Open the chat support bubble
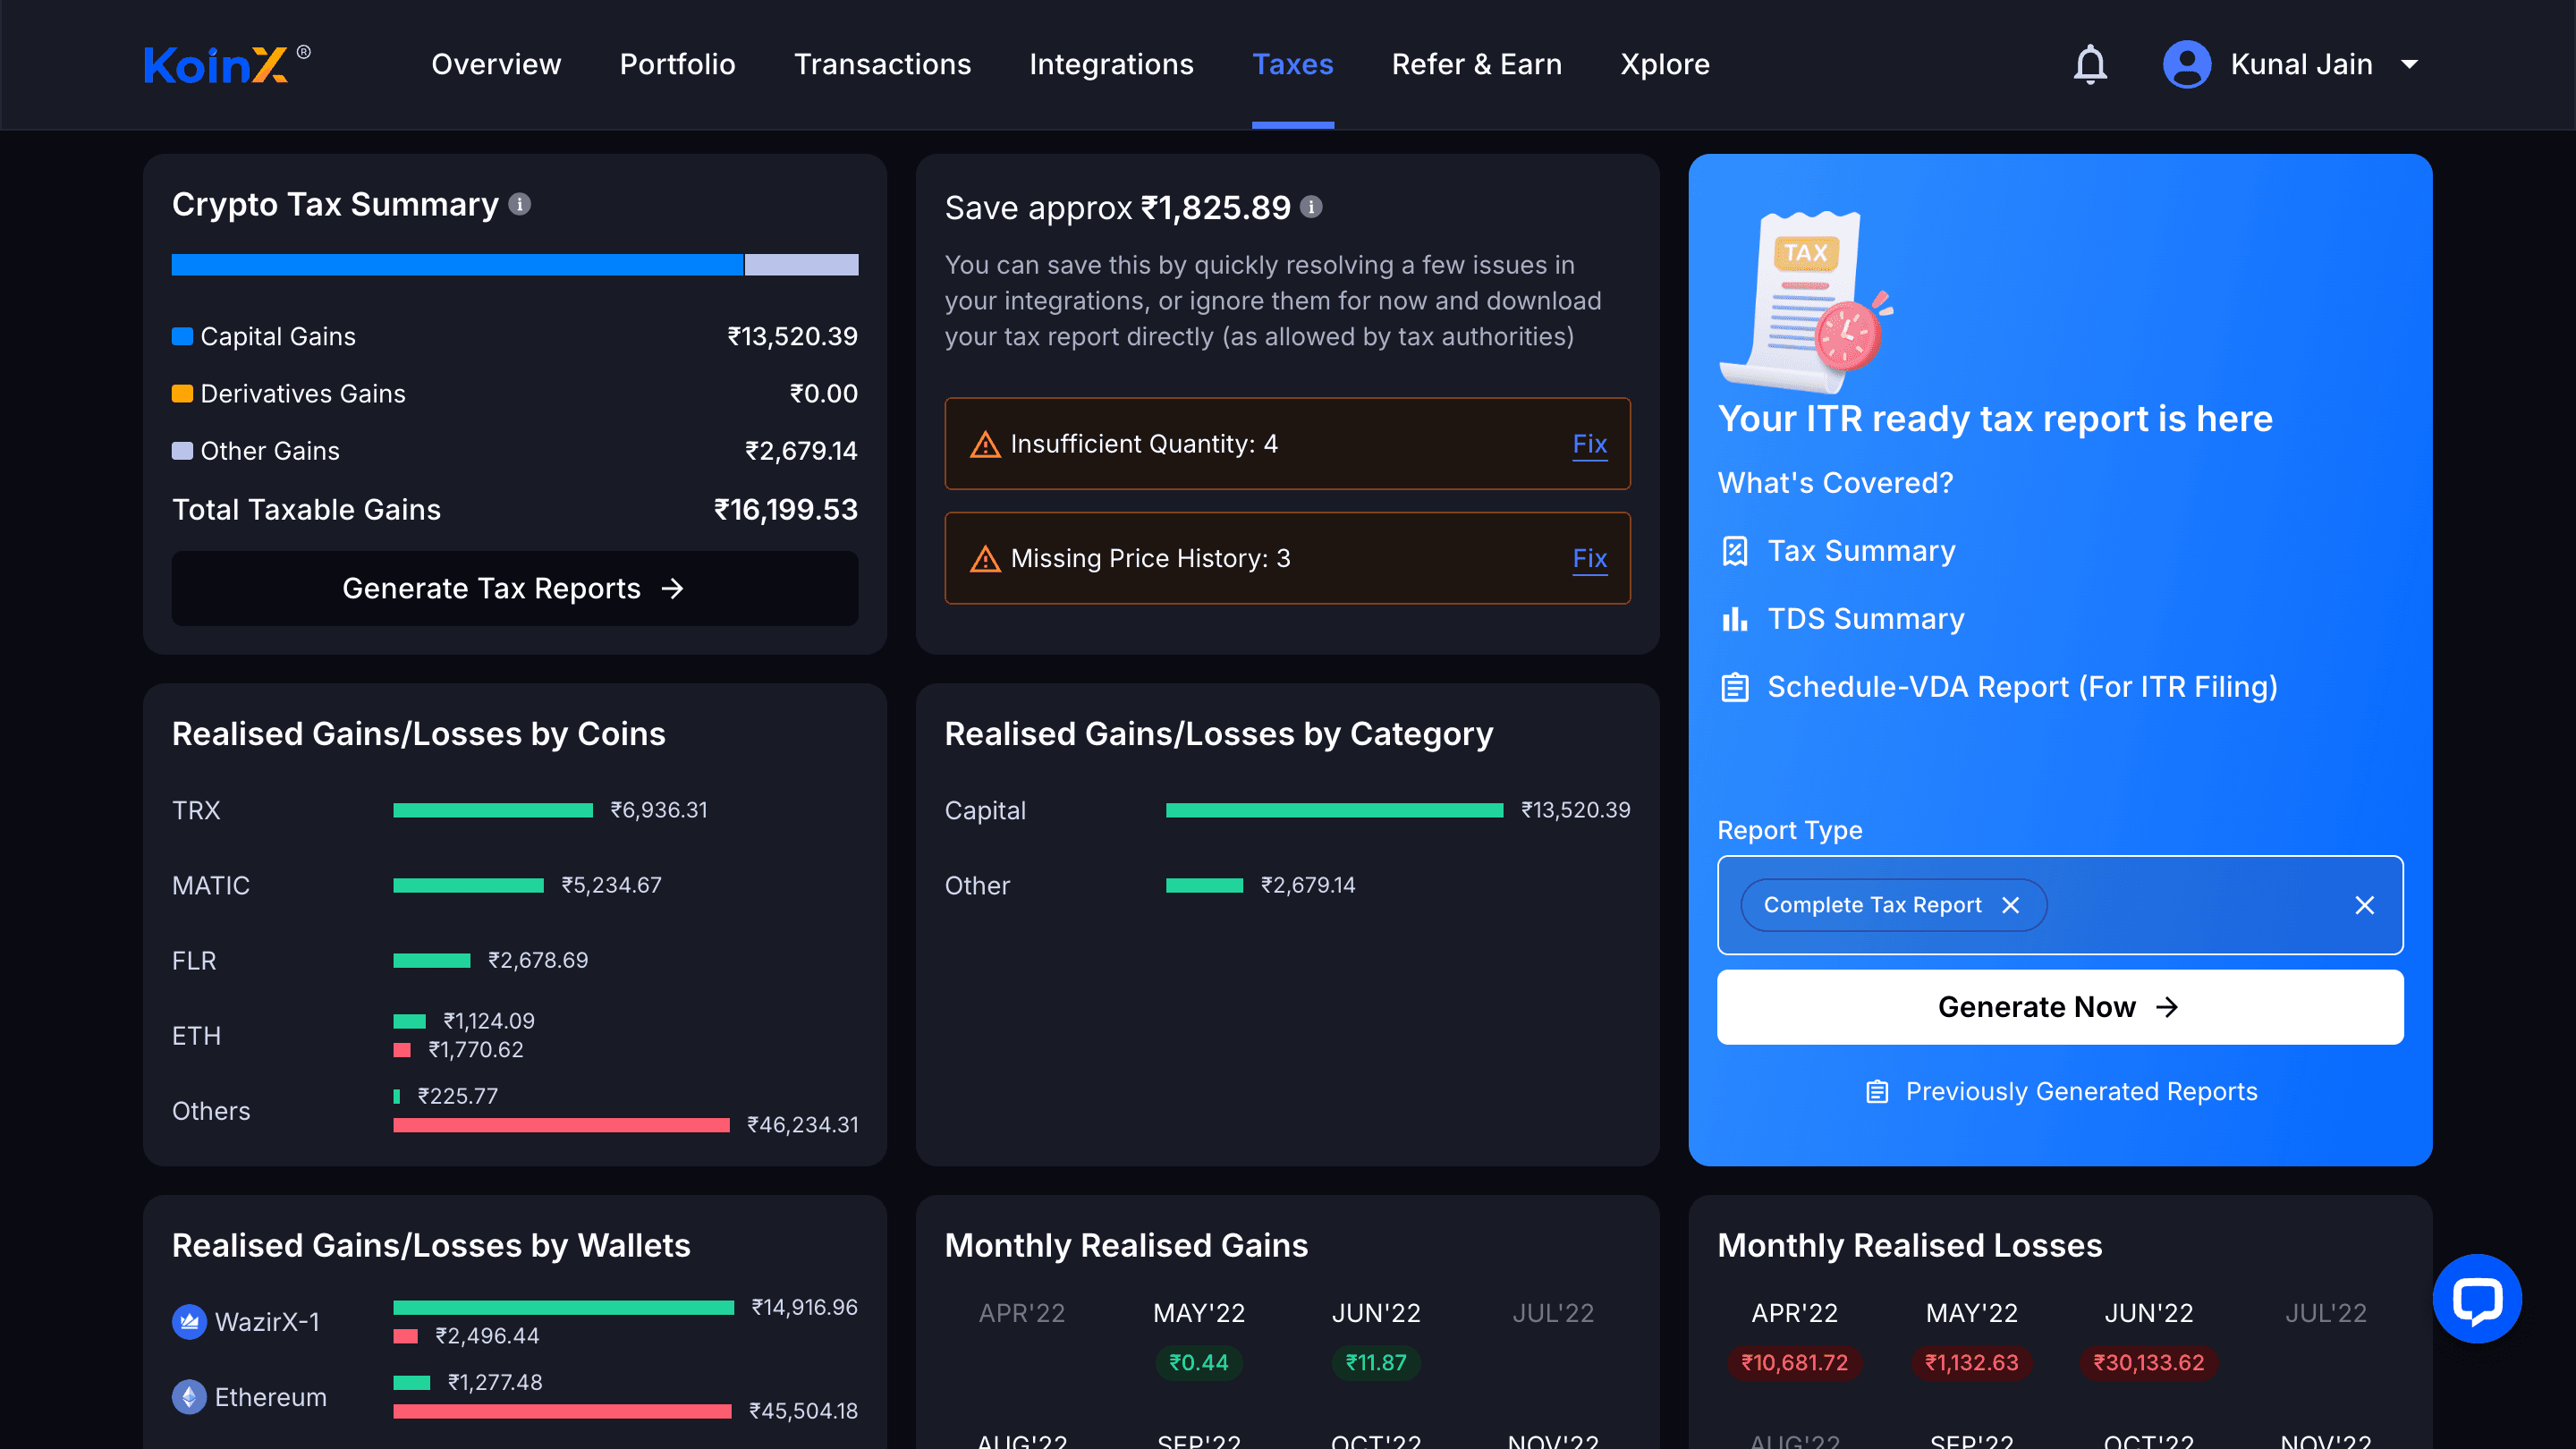Viewport: 2576px width, 1449px height. pos(2477,1299)
